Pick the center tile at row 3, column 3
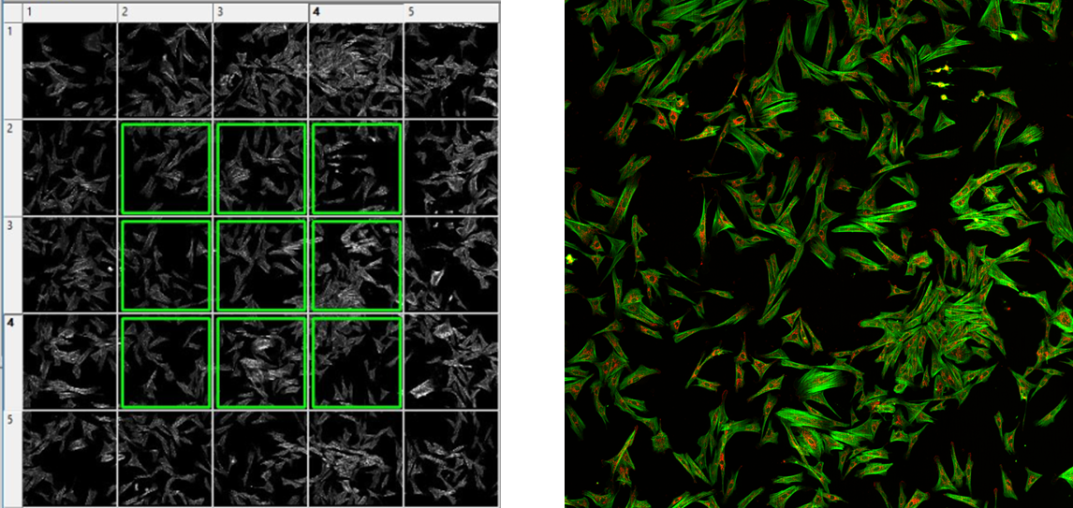1073x508 pixels. coord(260,265)
